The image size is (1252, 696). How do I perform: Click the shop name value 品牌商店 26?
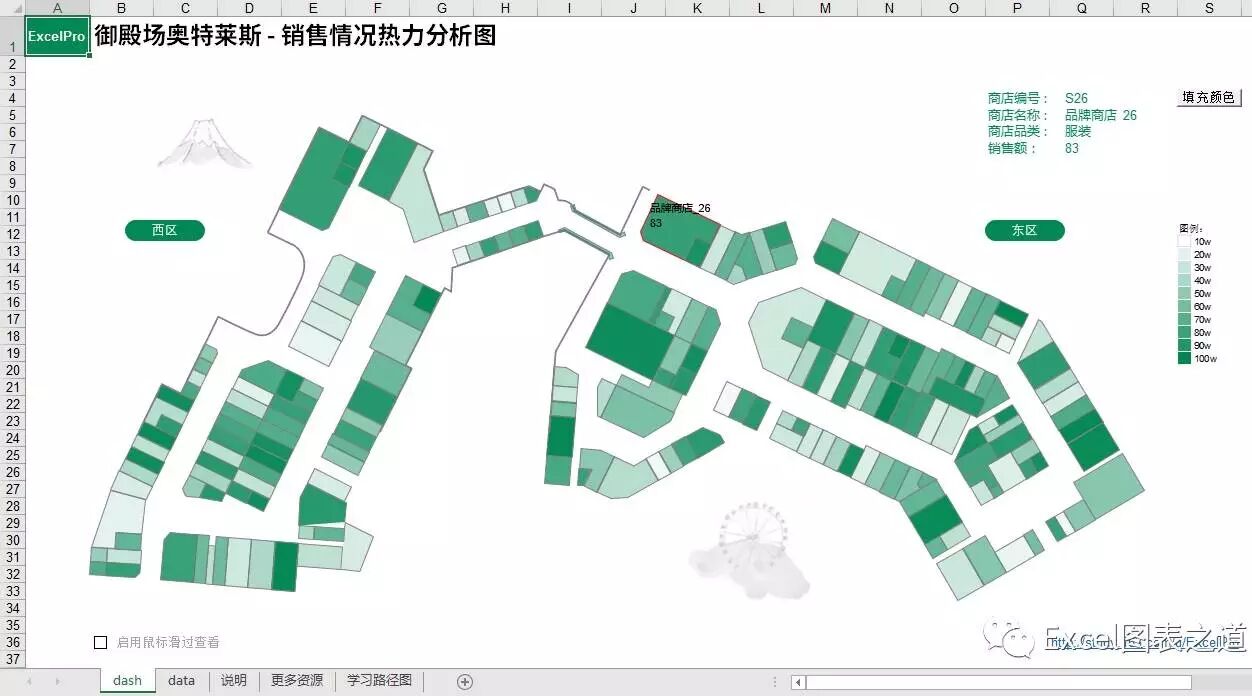[x=1101, y=115]
